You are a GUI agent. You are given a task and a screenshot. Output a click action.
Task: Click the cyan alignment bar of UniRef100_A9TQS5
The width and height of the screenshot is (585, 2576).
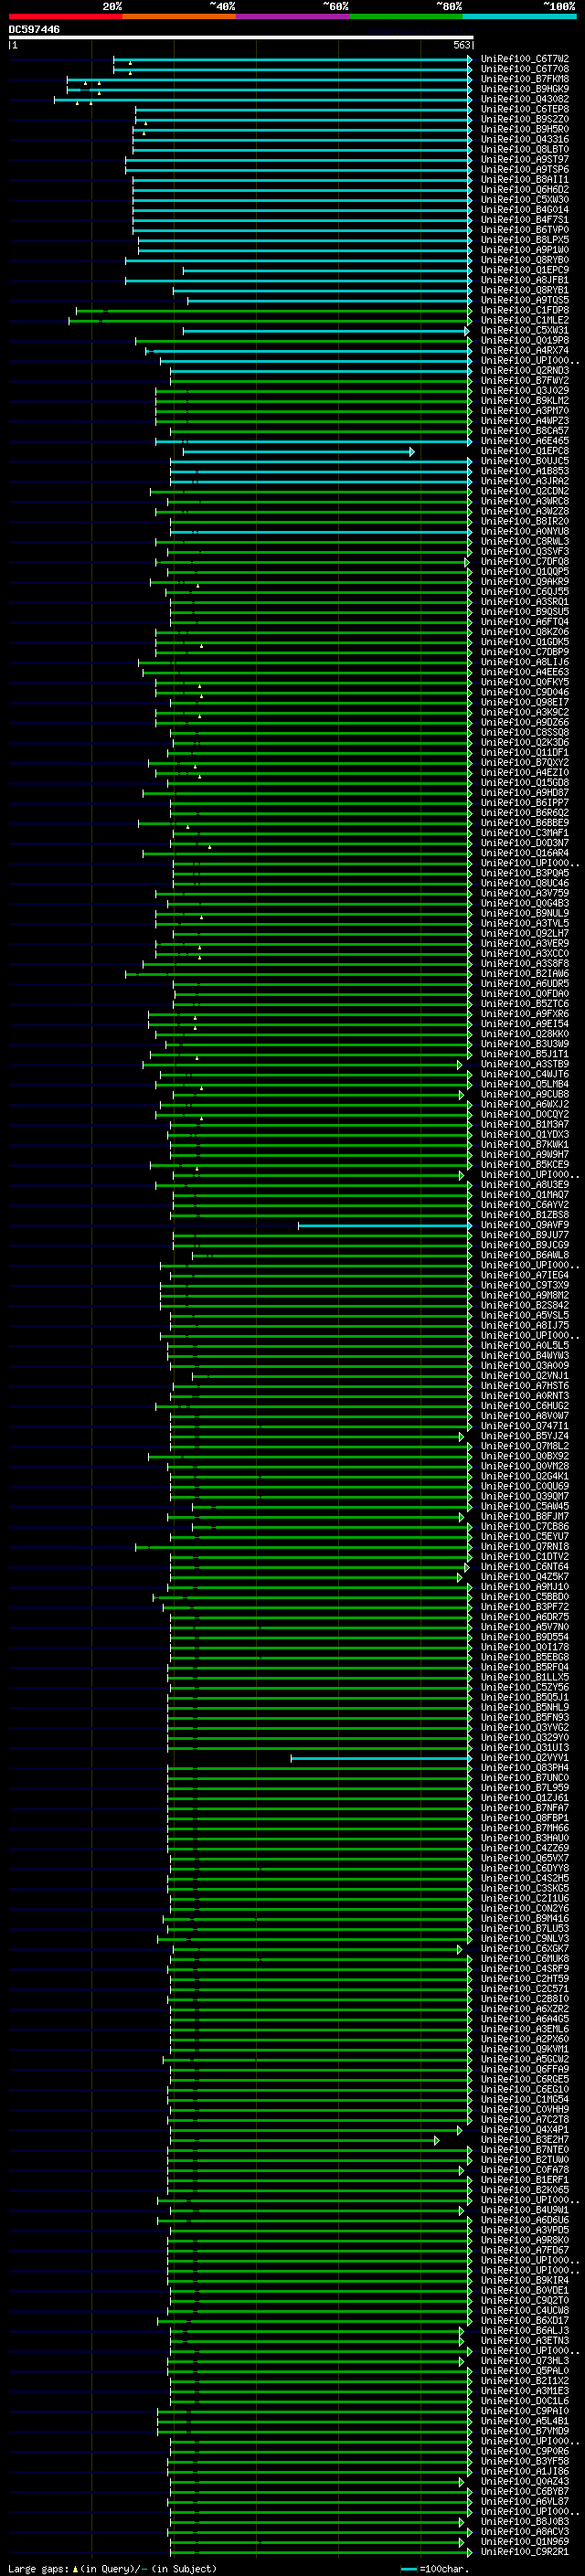pos(329,300)
